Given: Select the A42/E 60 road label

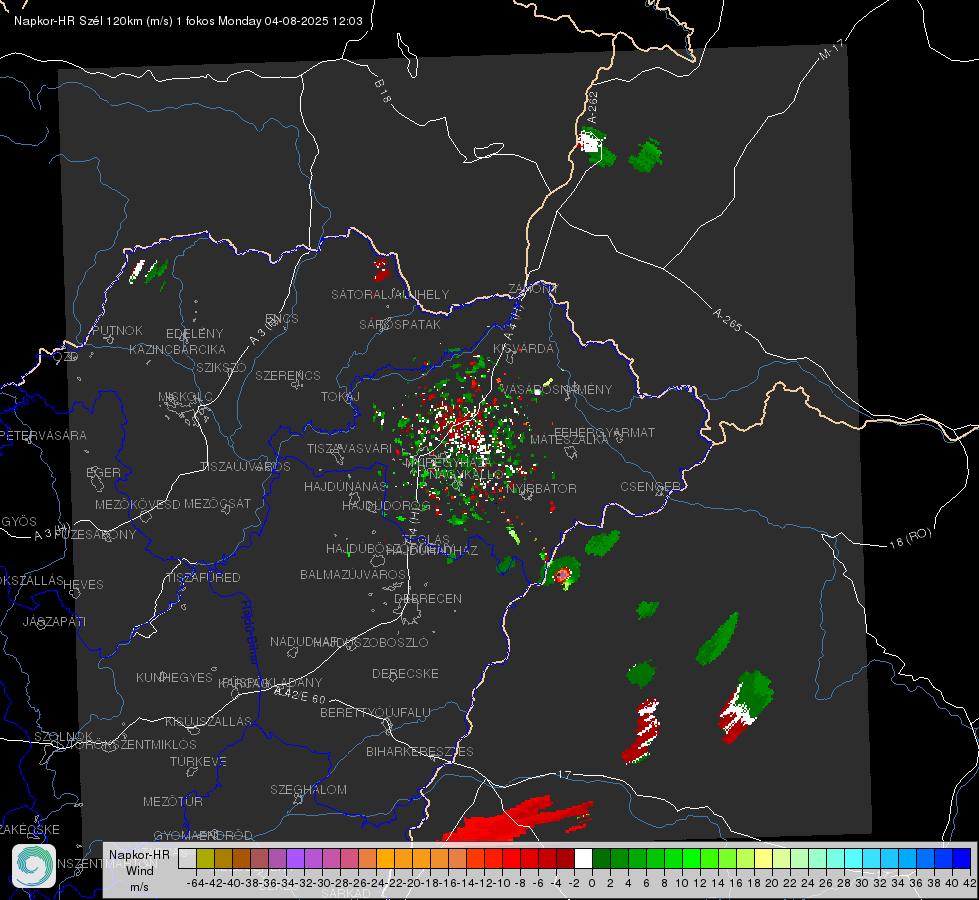Looking at the screenshot, I should [300, 696].
